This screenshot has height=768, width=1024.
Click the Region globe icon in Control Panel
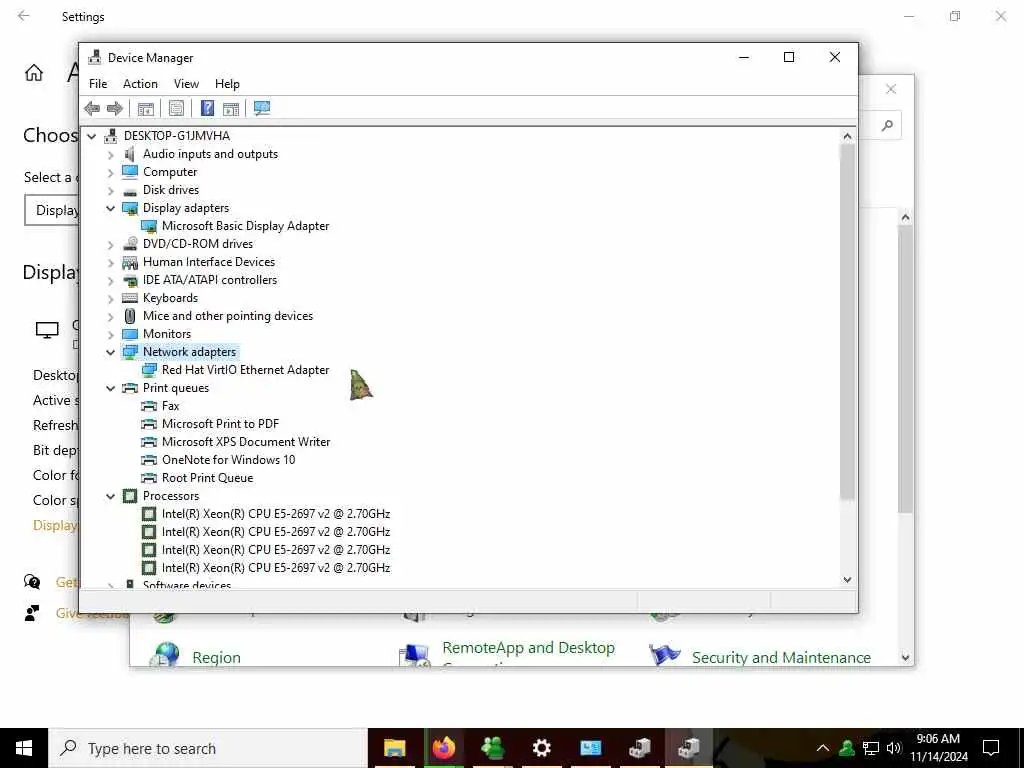coord(166,655)
